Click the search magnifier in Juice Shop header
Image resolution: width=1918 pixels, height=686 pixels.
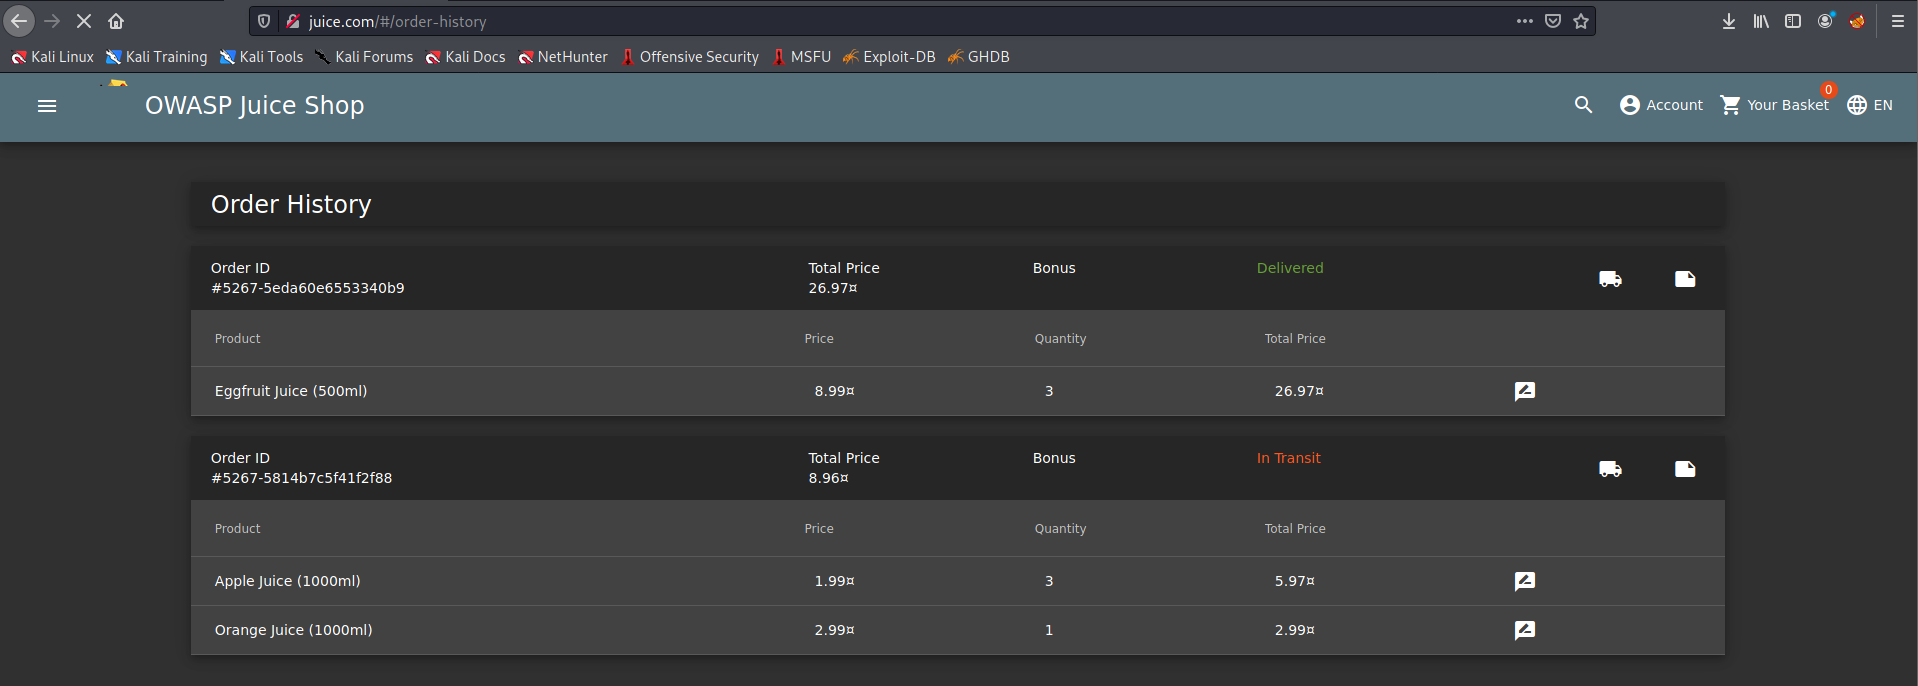pos(1583,105)
